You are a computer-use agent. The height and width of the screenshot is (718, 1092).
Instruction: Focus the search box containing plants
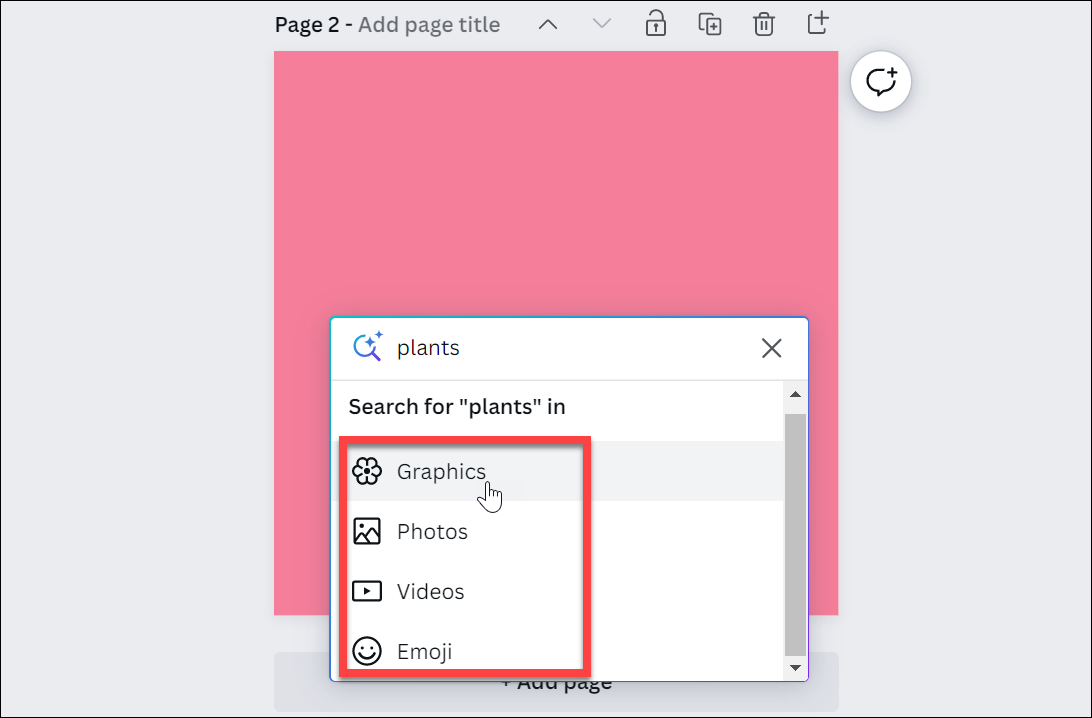click(x=571, y=348)
